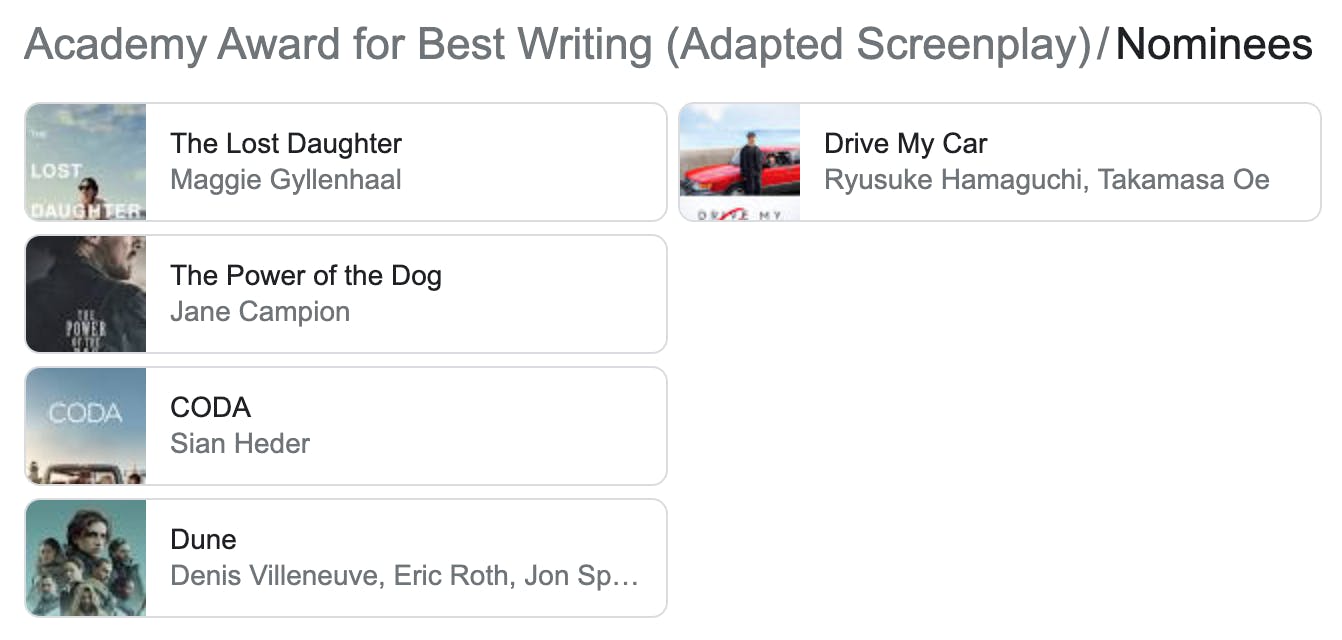Viewport: 1342px width, 640px height.
Task: Select the Dune title link
Action: 204,540
